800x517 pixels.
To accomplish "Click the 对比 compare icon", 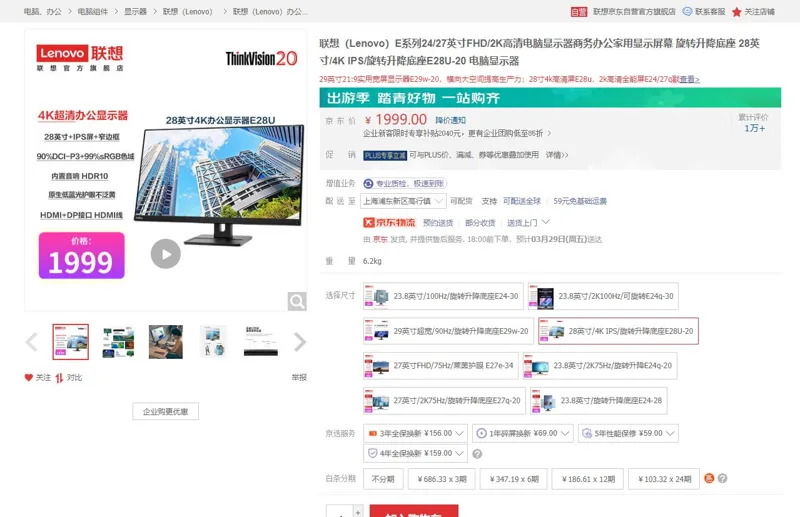I will coord(59,378).
